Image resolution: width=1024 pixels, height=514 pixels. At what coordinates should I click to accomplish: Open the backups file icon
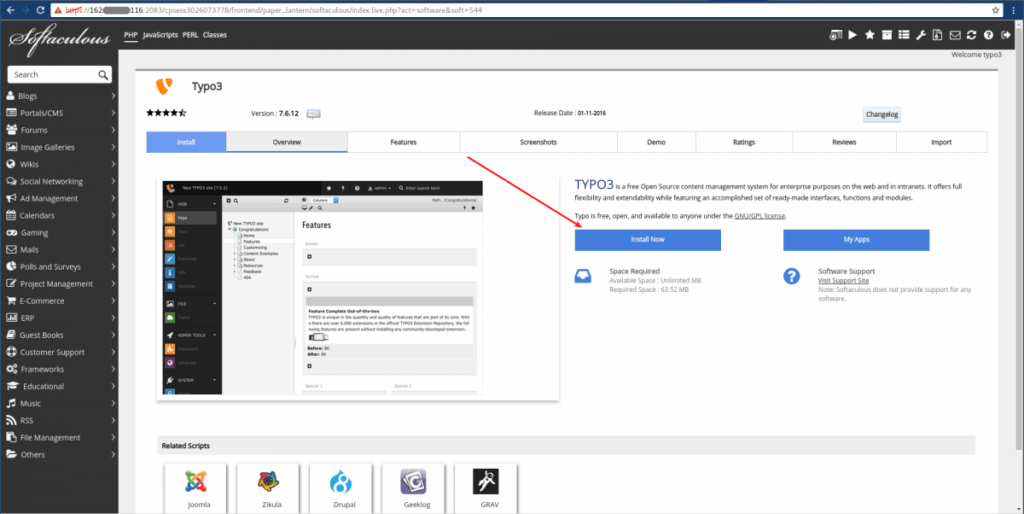tap(937, 35)
